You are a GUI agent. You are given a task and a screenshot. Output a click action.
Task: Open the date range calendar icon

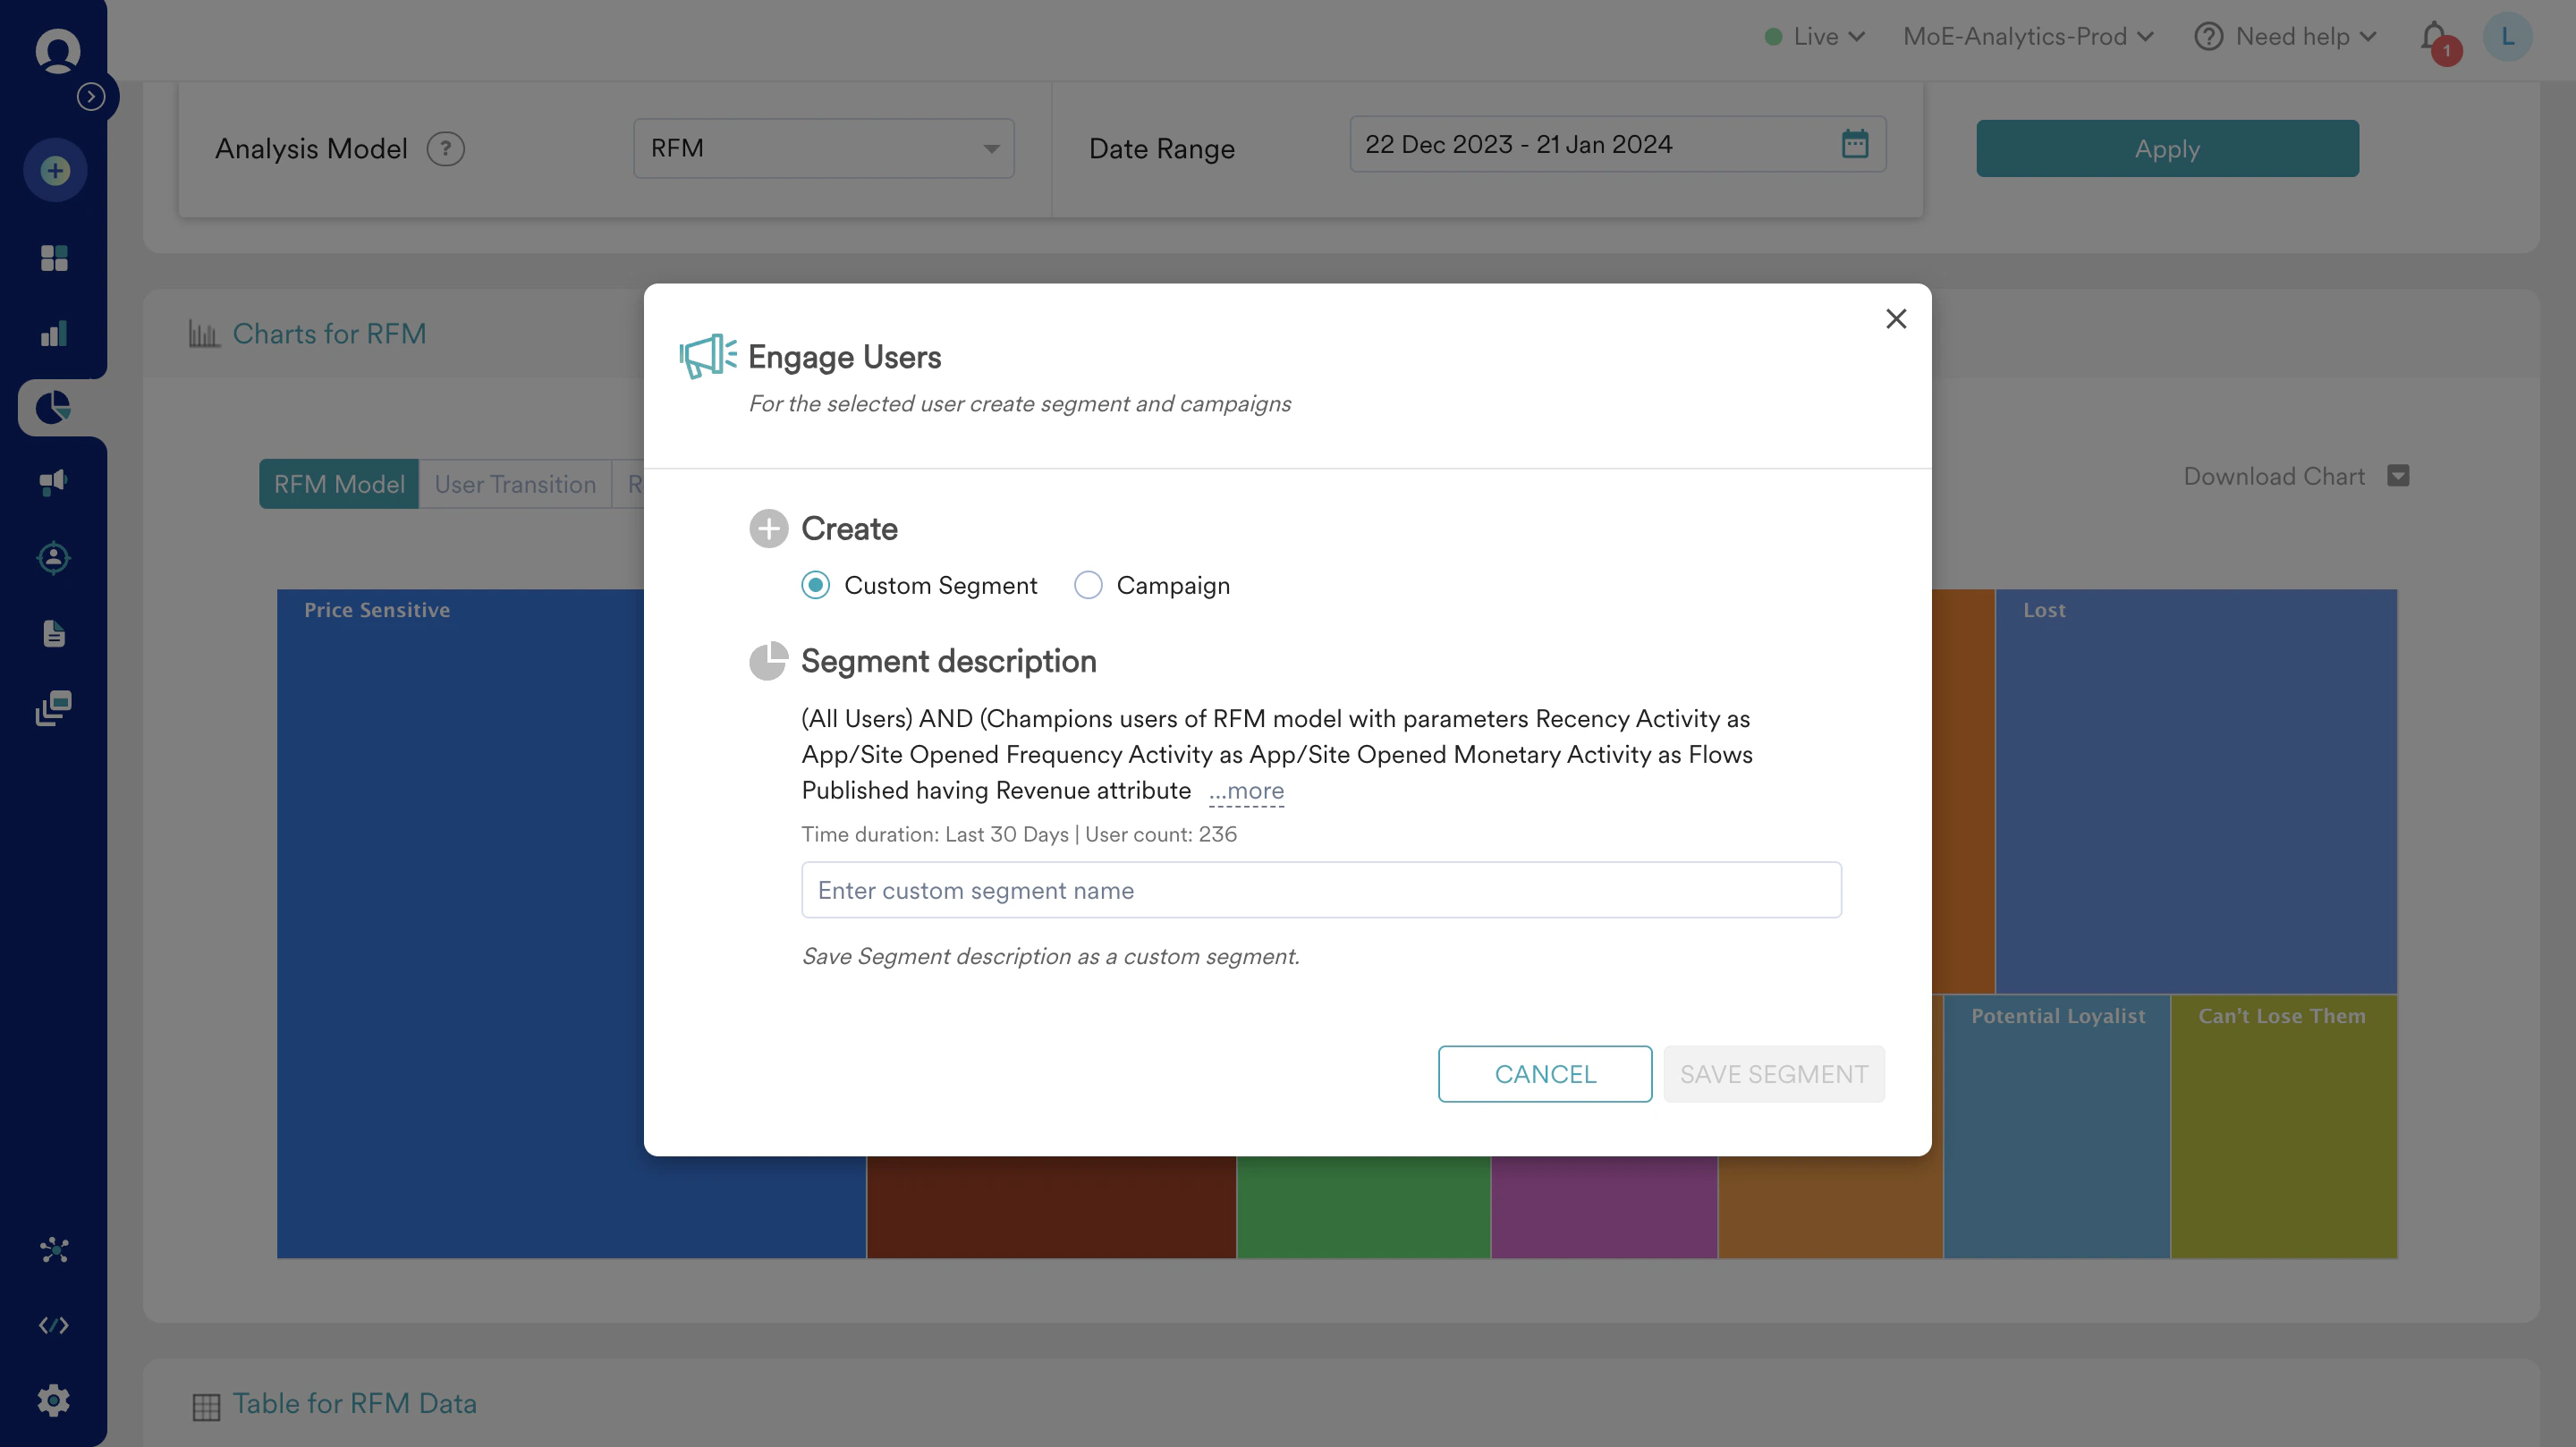click(1854, 144)
